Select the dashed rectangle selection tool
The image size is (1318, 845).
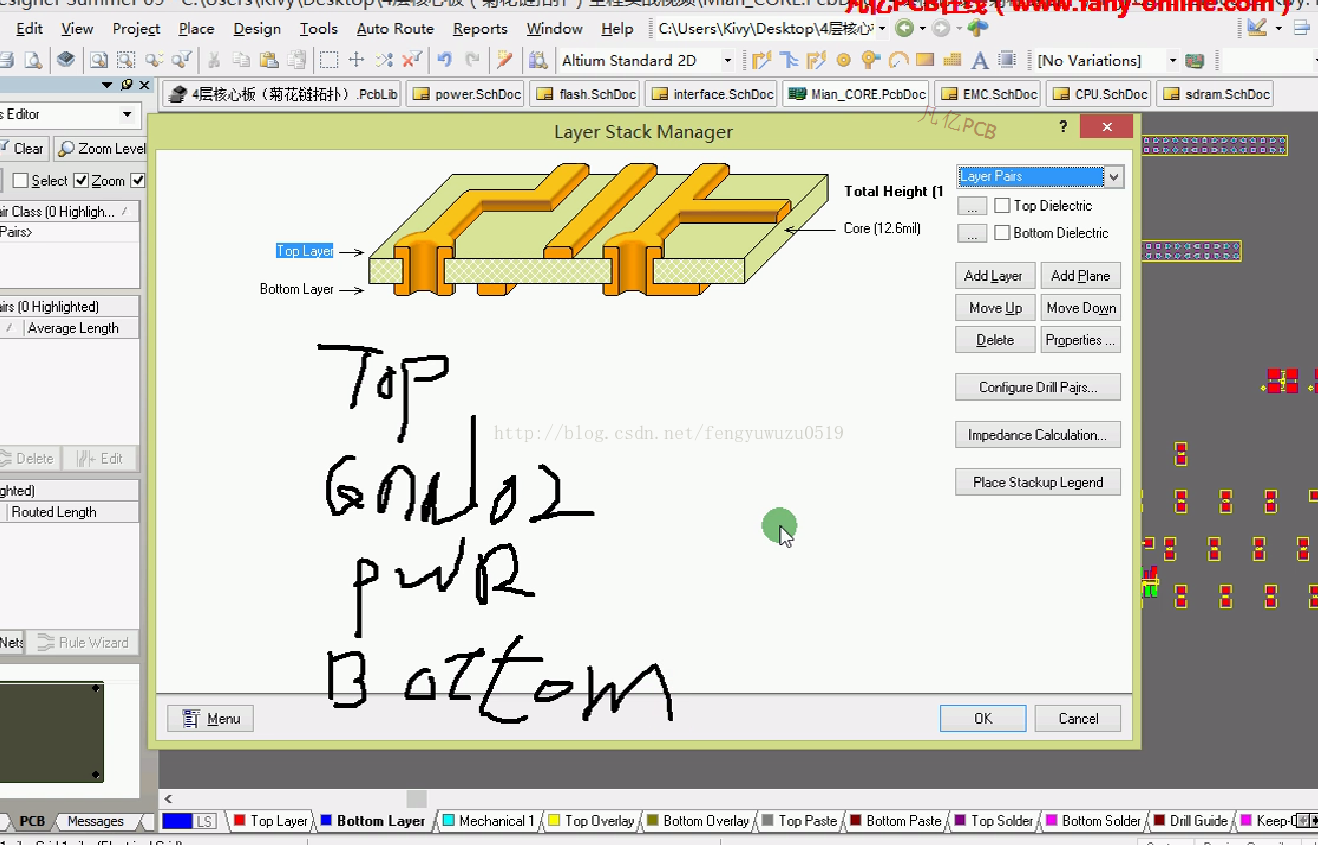329,60
